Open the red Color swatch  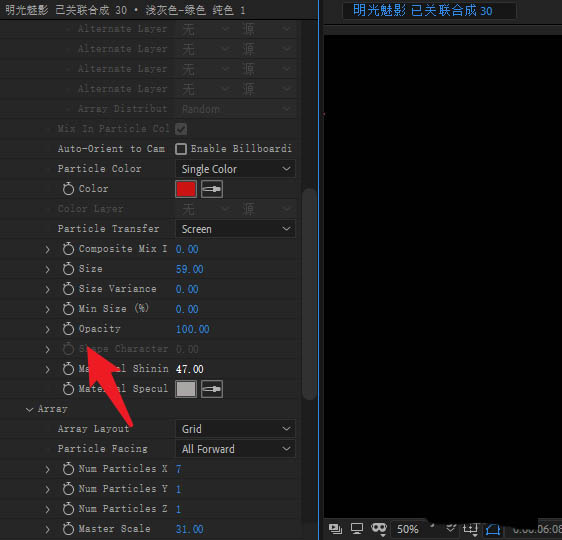pyautogui.click(x=186, y=189)
